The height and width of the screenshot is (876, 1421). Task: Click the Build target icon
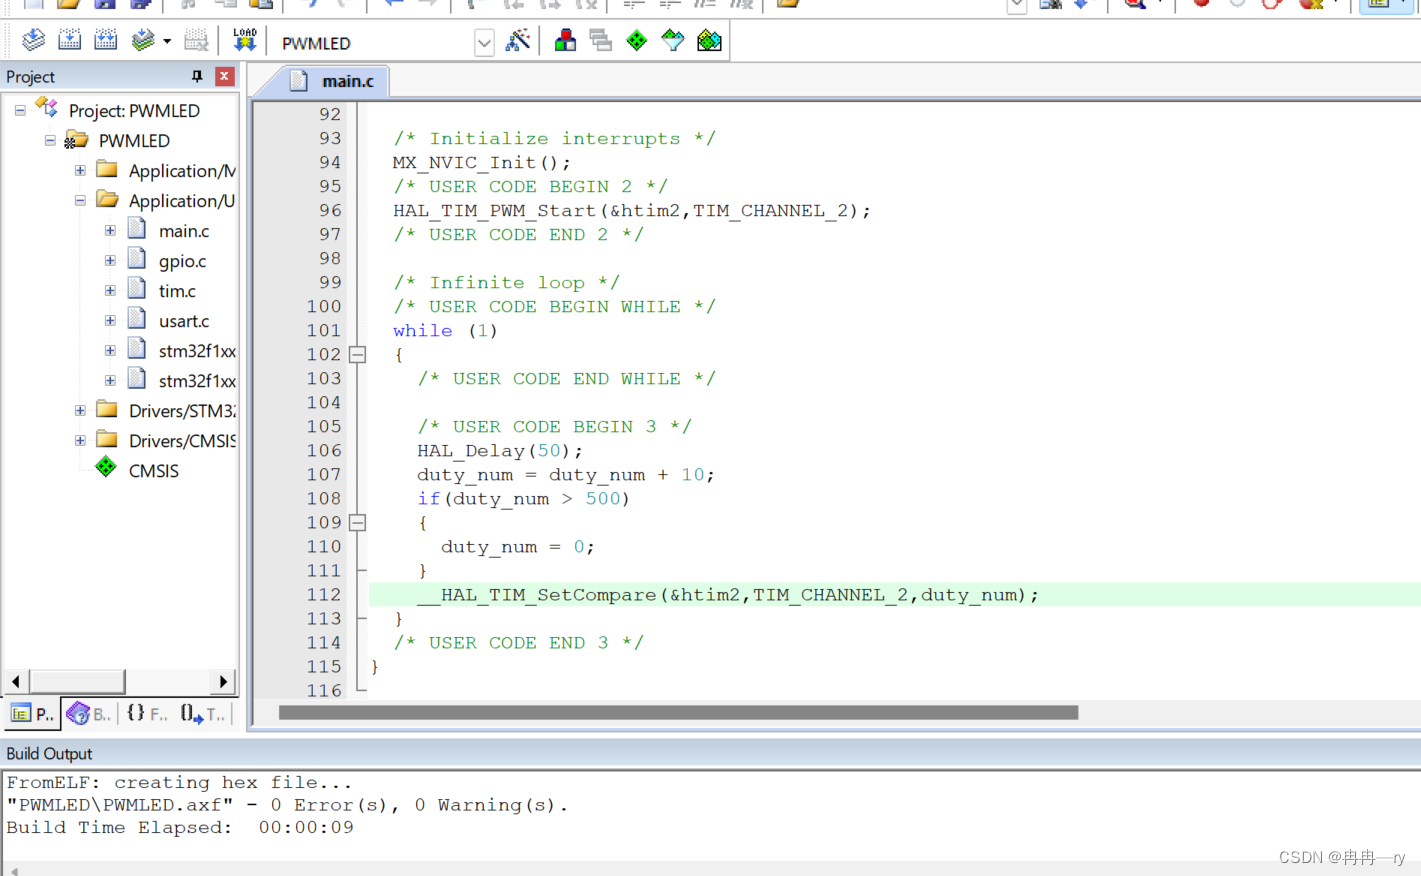pos(70,40)
